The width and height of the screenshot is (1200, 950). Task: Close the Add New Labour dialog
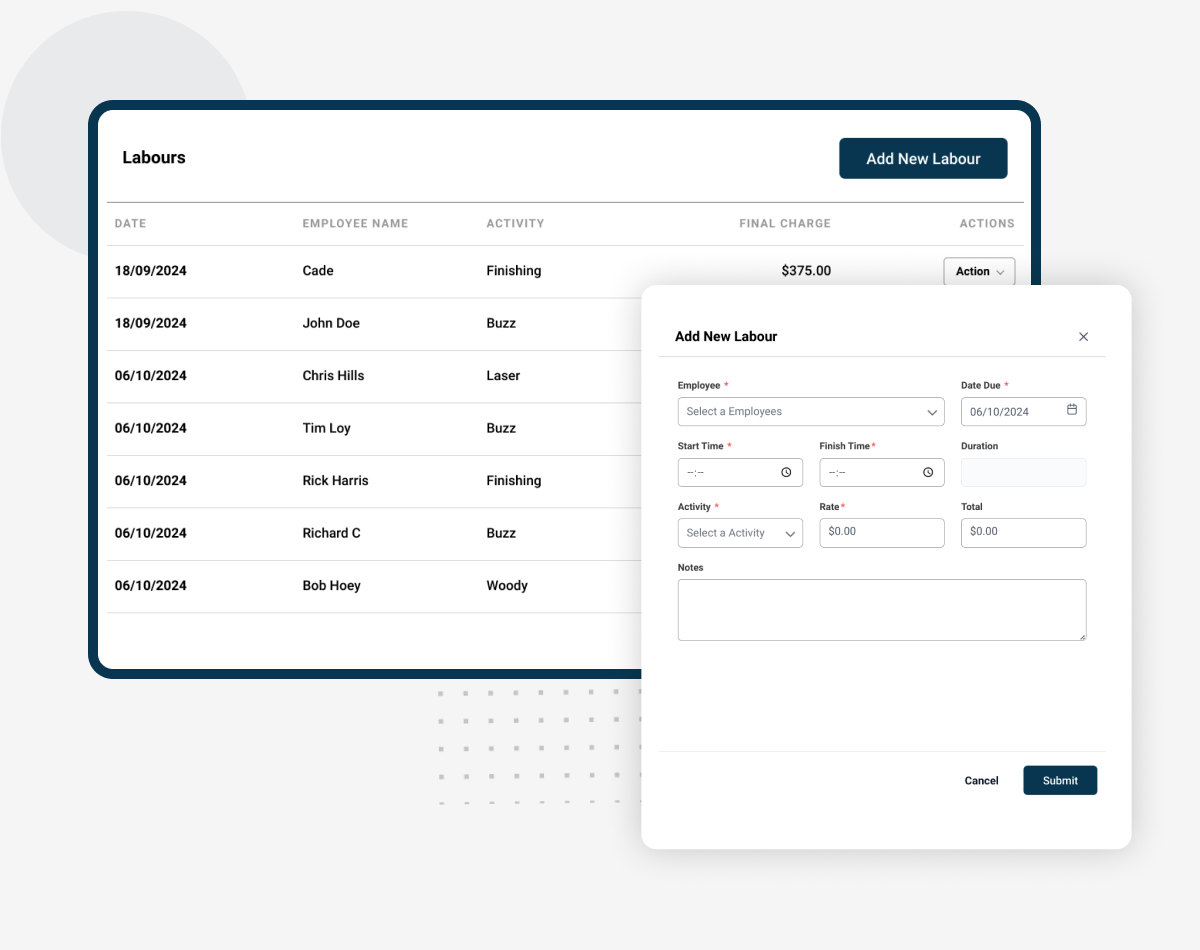1083,337
